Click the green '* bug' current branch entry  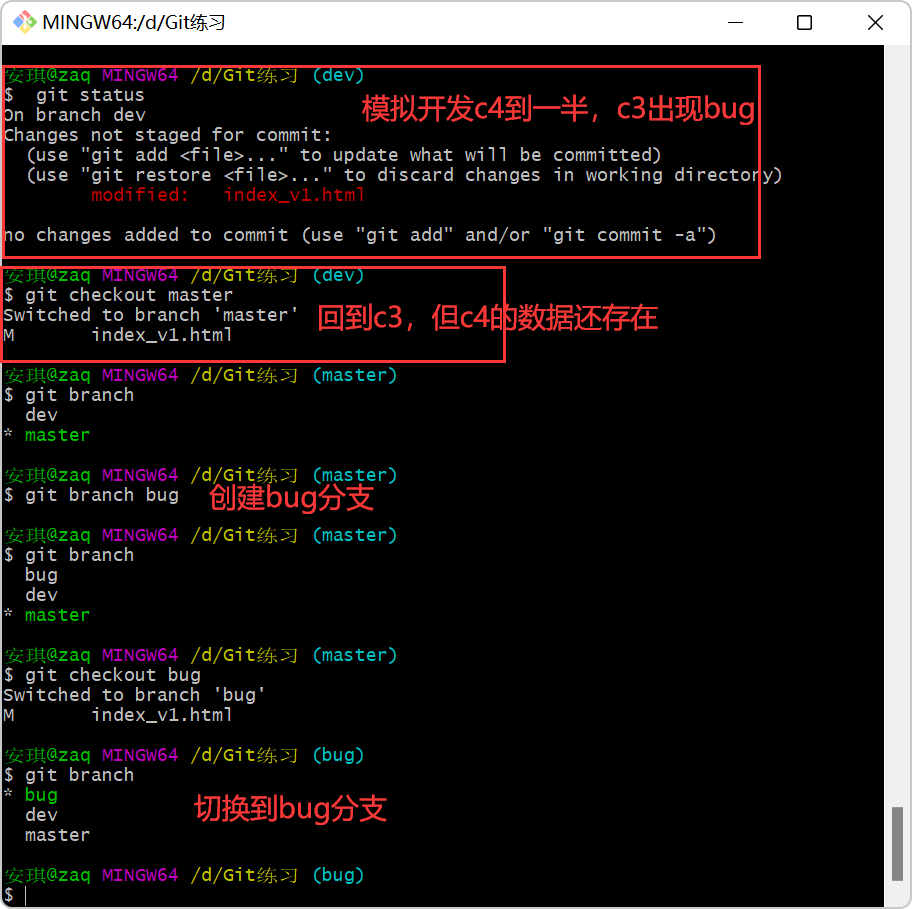tap(31, 795)
